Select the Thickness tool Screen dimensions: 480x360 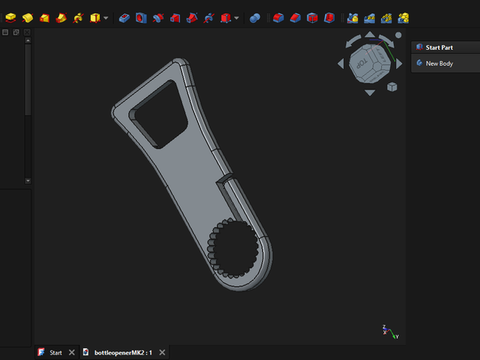(x=329, y=18)
